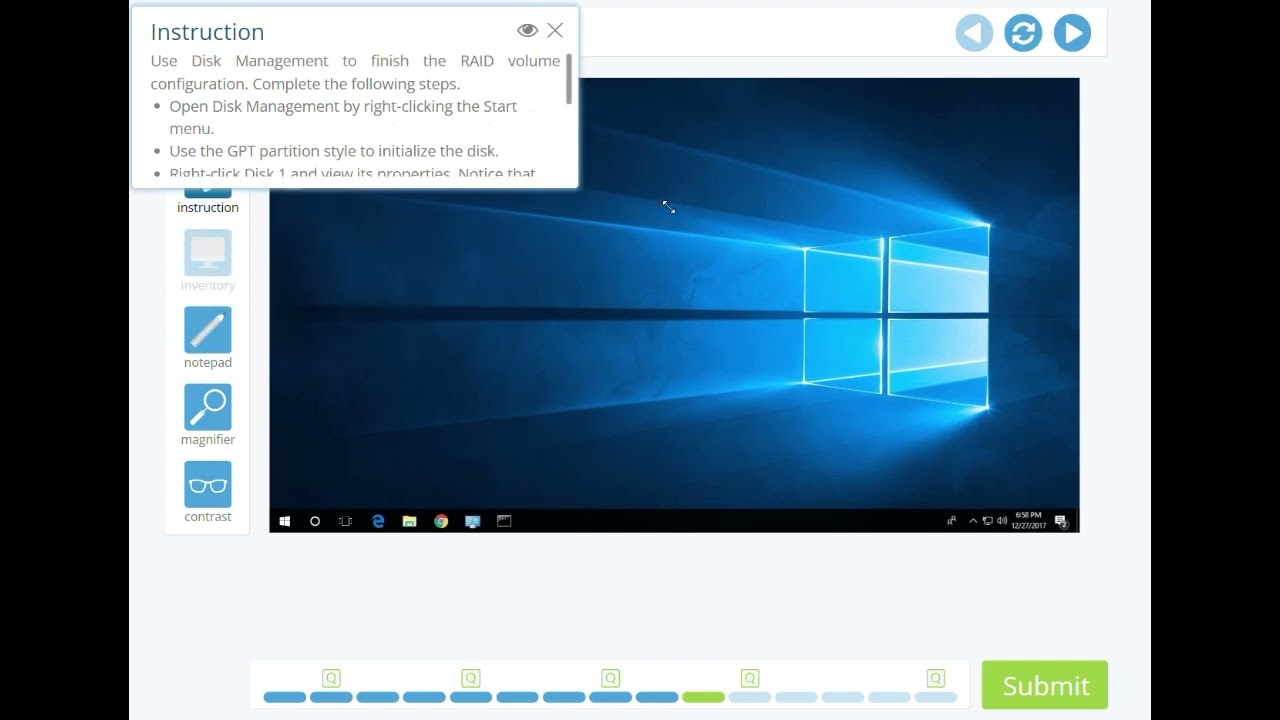Click the People icon in the system tray

(951, 521)
